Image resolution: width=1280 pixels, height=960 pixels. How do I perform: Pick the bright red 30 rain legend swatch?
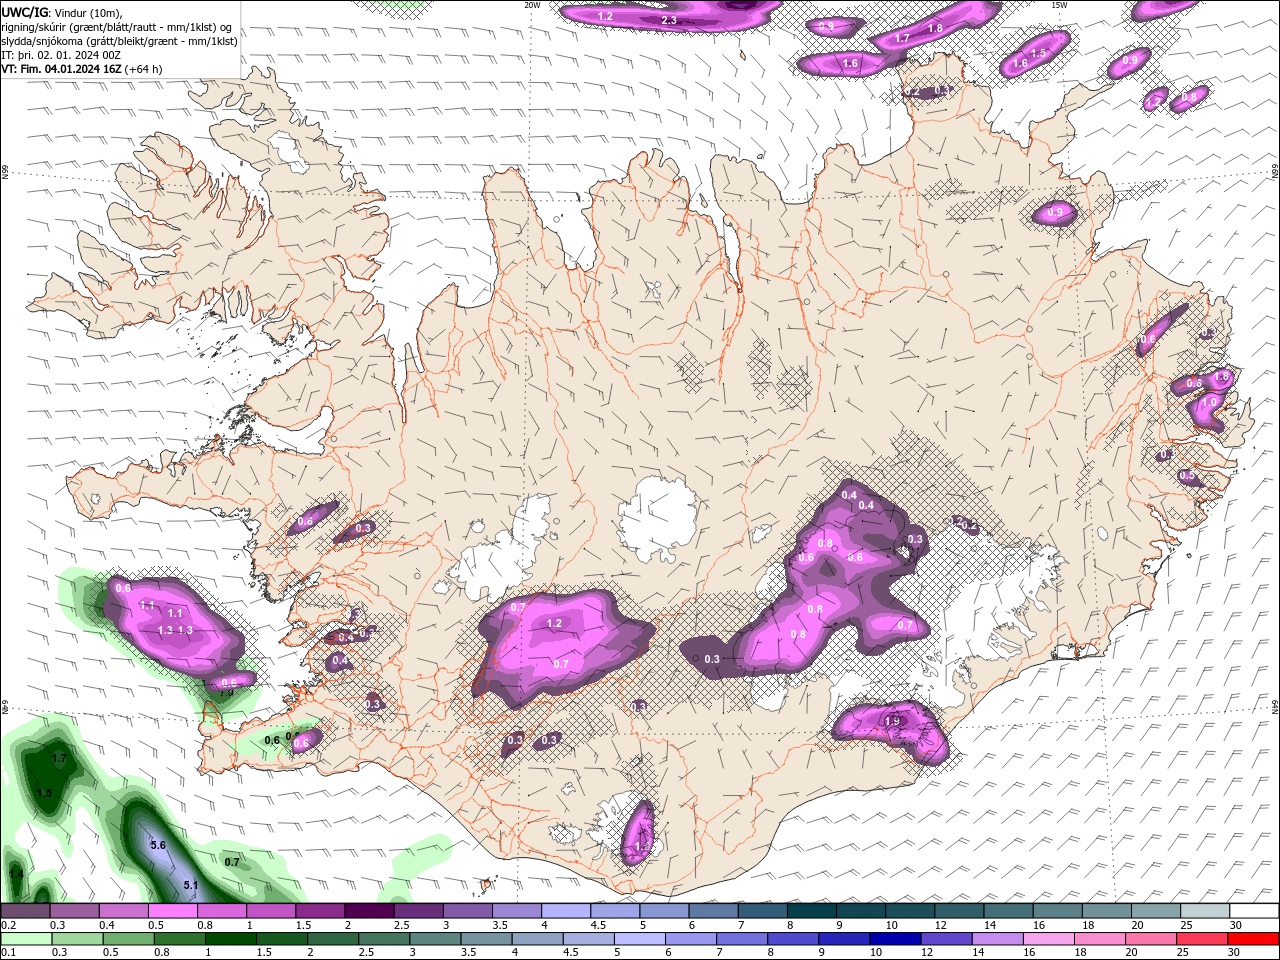tap(1253, 939)
